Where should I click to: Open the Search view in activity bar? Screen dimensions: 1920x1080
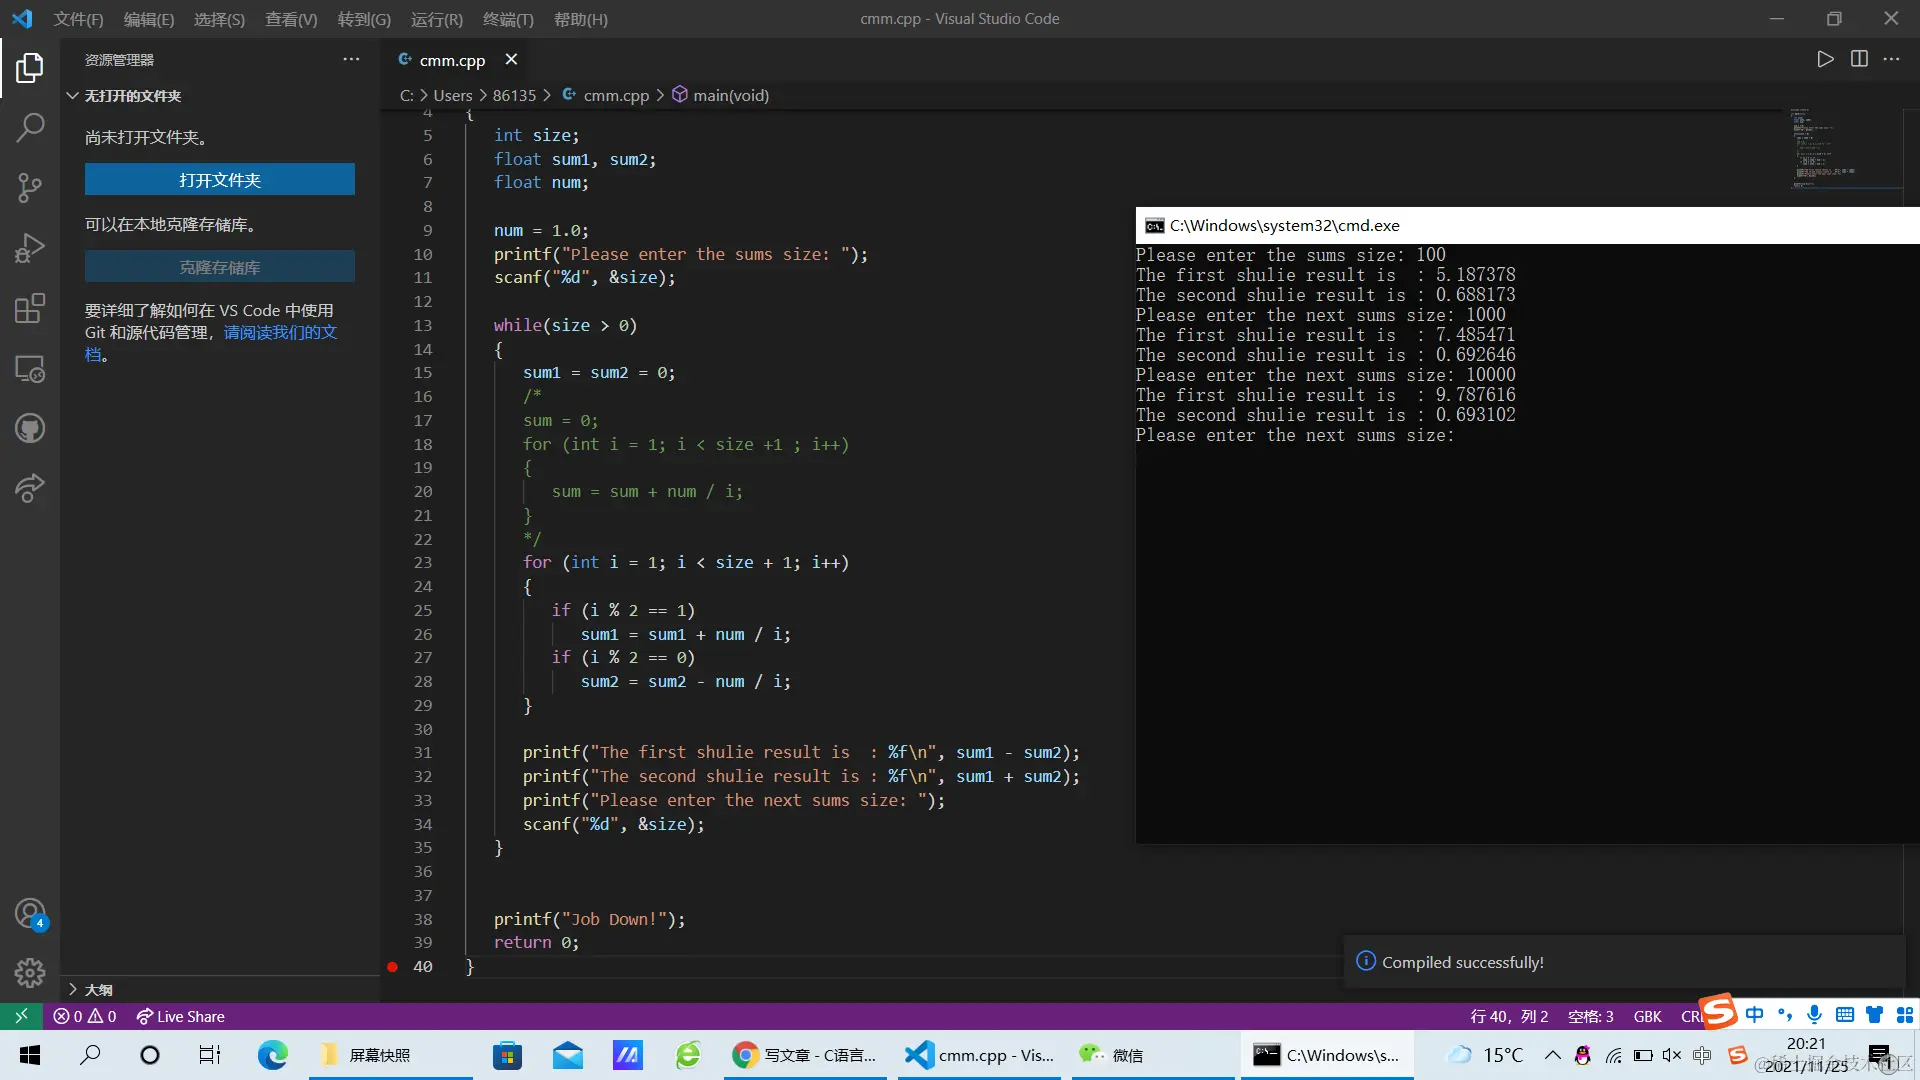30,127
